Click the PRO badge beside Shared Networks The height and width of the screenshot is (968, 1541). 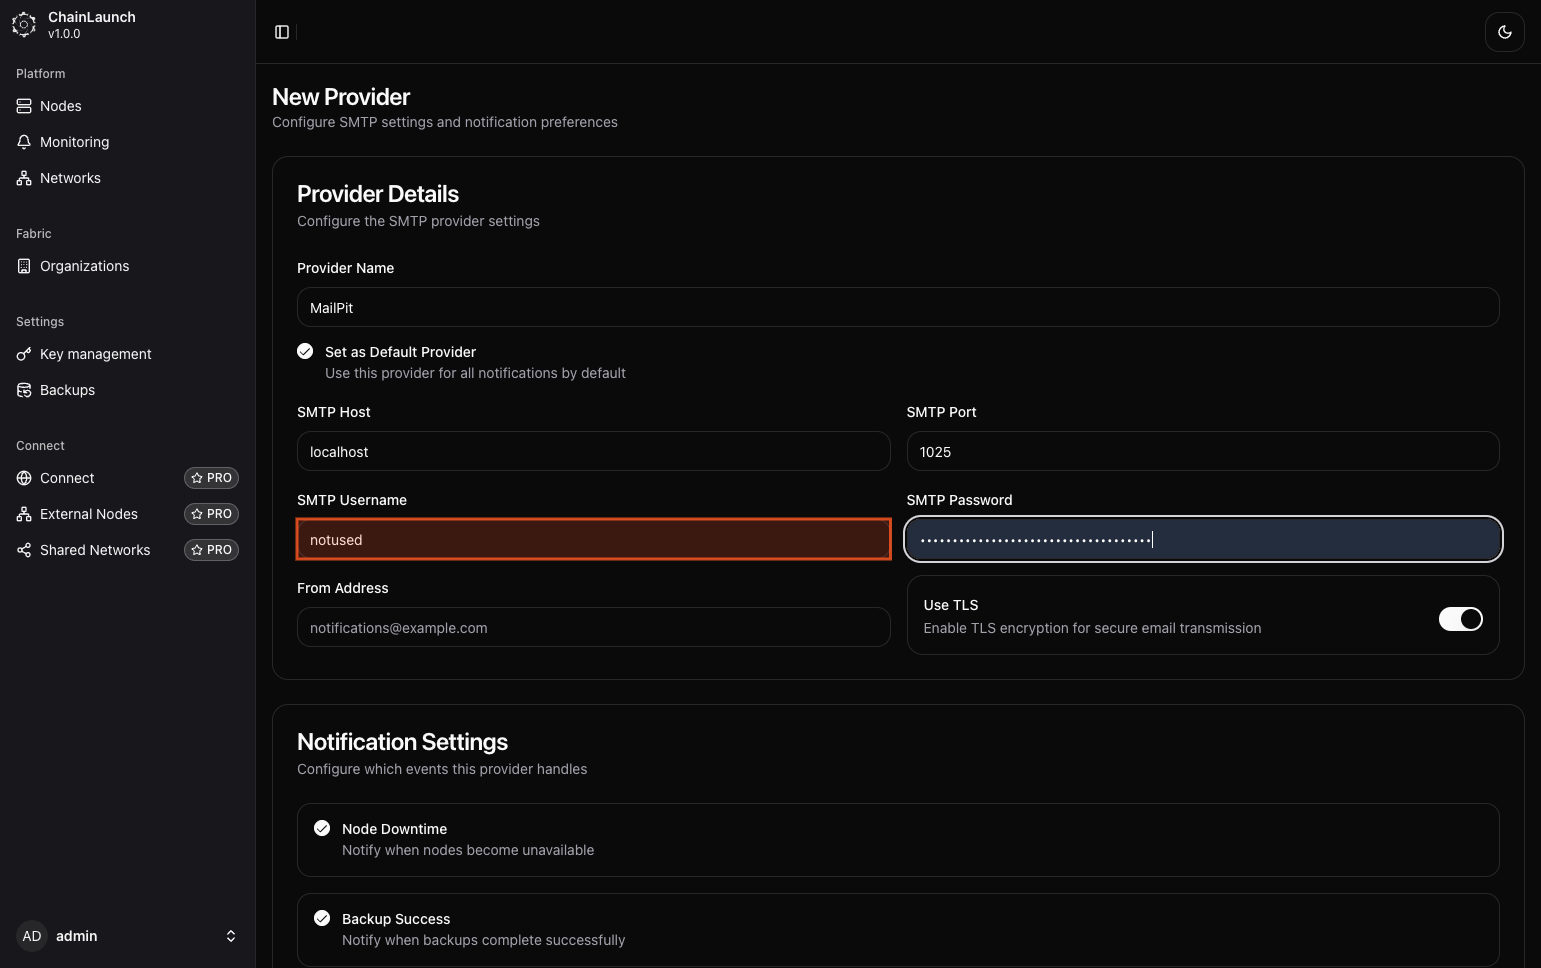tap(211, 550)
